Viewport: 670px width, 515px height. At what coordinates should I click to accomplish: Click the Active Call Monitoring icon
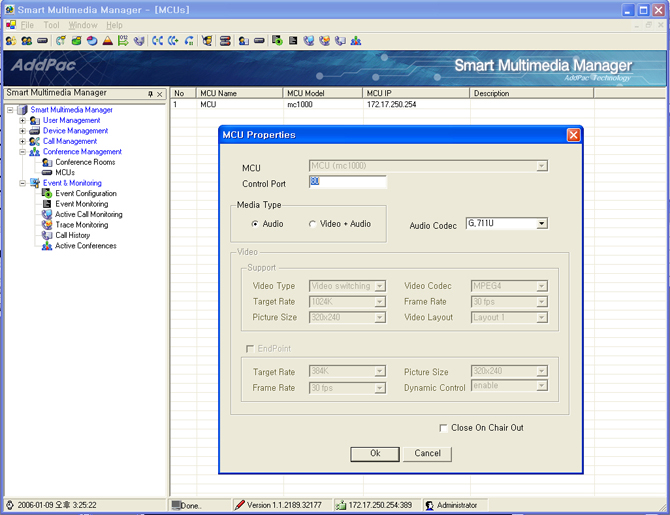click(47, 214)
